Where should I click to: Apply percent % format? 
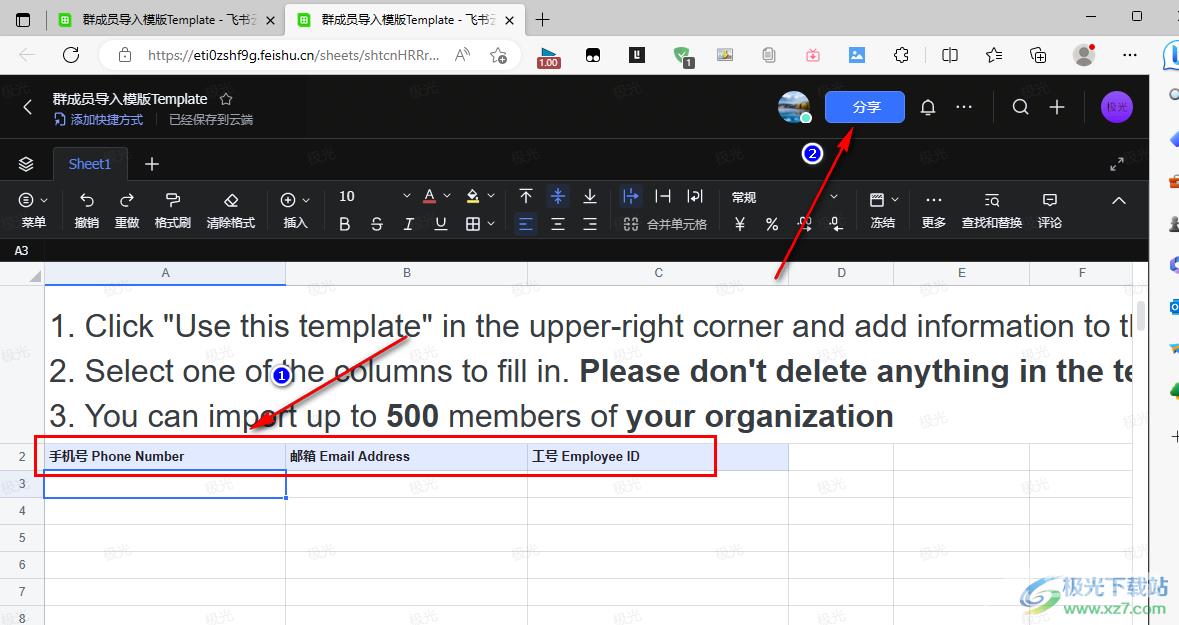(772, 223)
